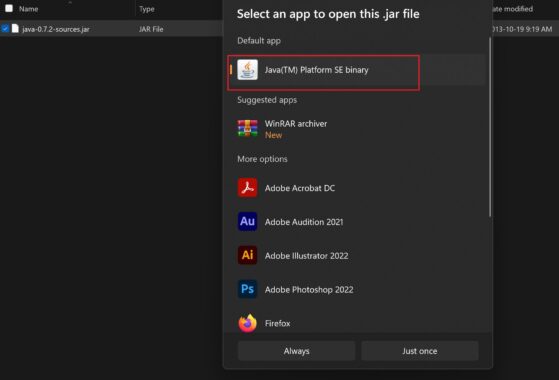Click the Adobe Photoshop Ps icon
The width and height of the screenshot is (559, 380).
click(x=247, y=289)
